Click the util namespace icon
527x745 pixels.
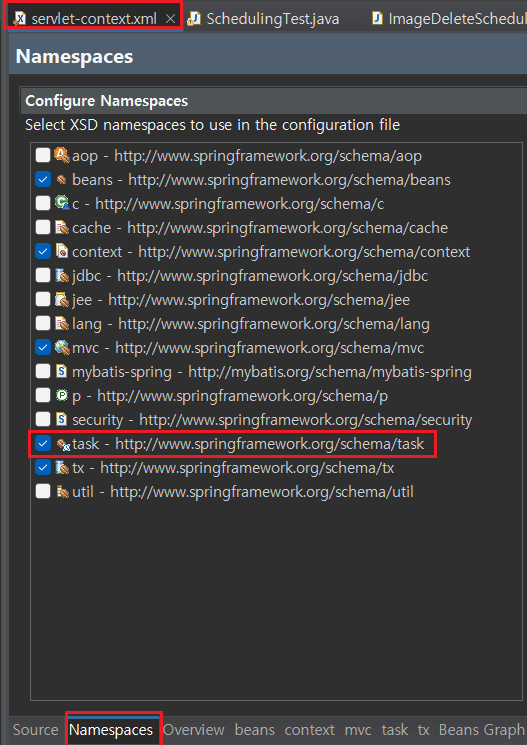coord(62,491)
